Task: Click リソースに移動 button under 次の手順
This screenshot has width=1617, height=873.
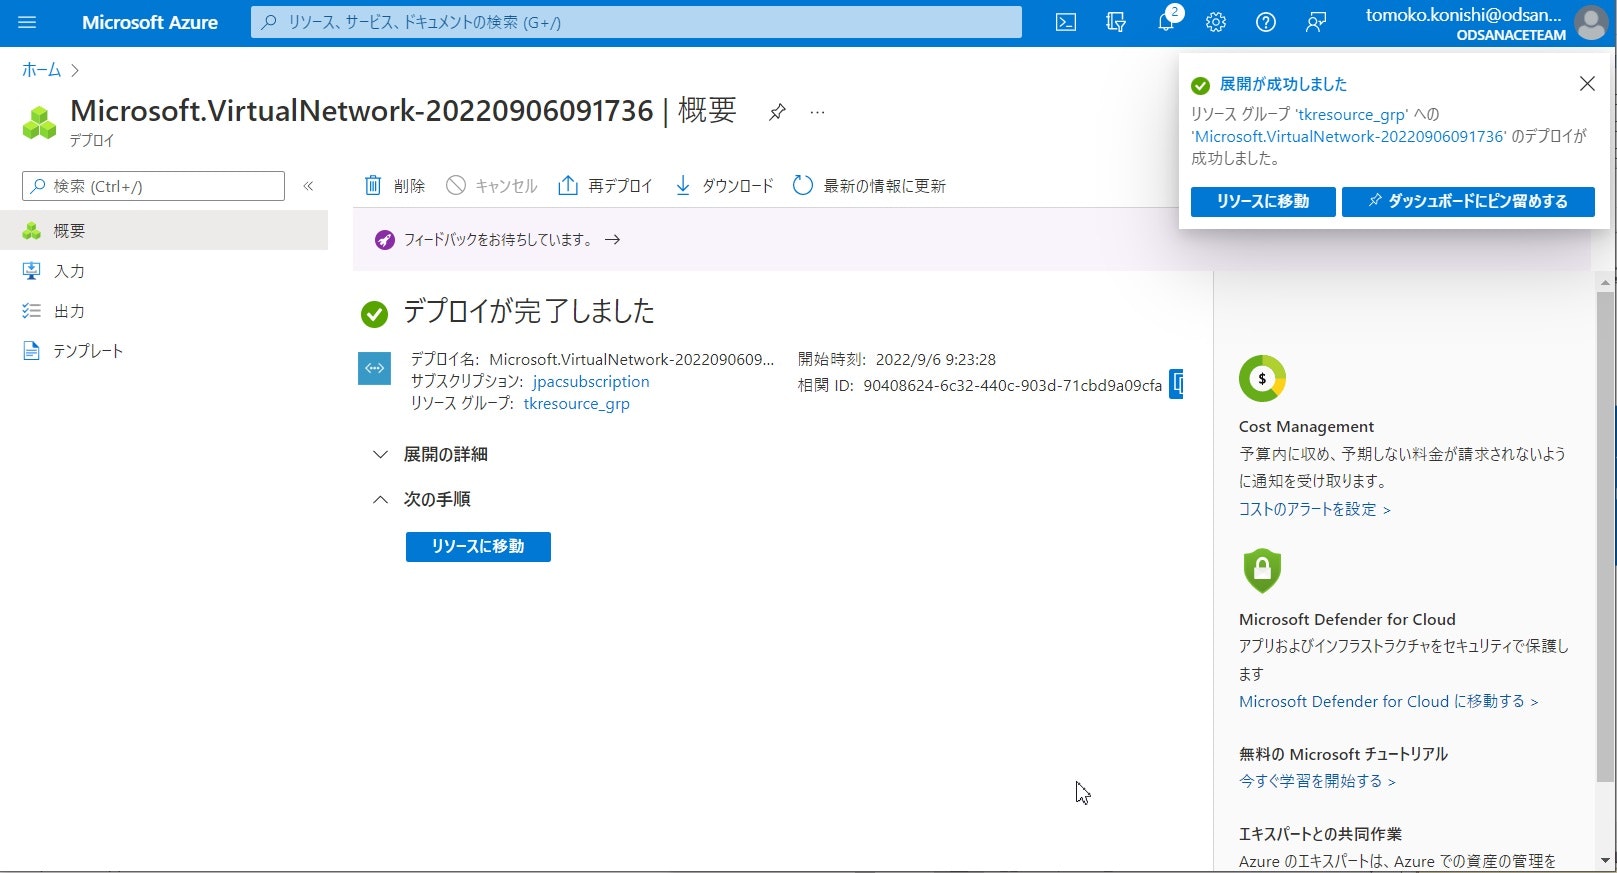Action: tap(478, 547)
